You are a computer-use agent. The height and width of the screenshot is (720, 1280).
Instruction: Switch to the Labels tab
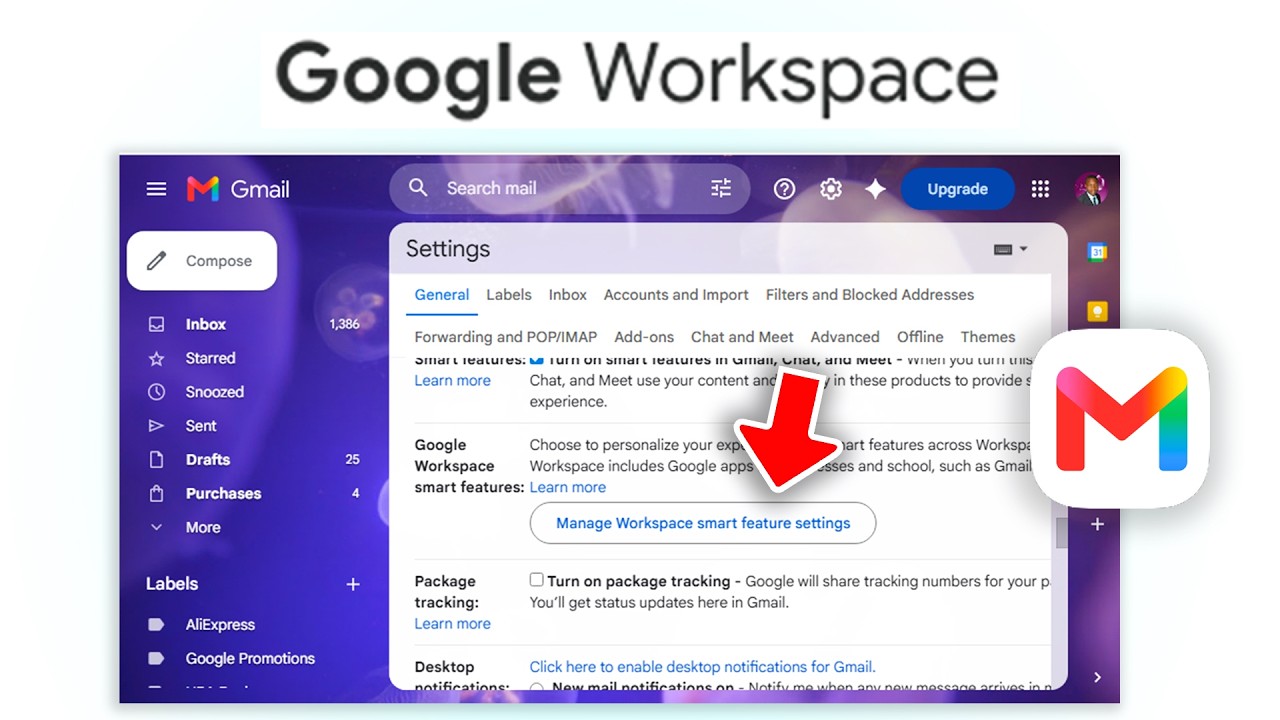(509, 295)
